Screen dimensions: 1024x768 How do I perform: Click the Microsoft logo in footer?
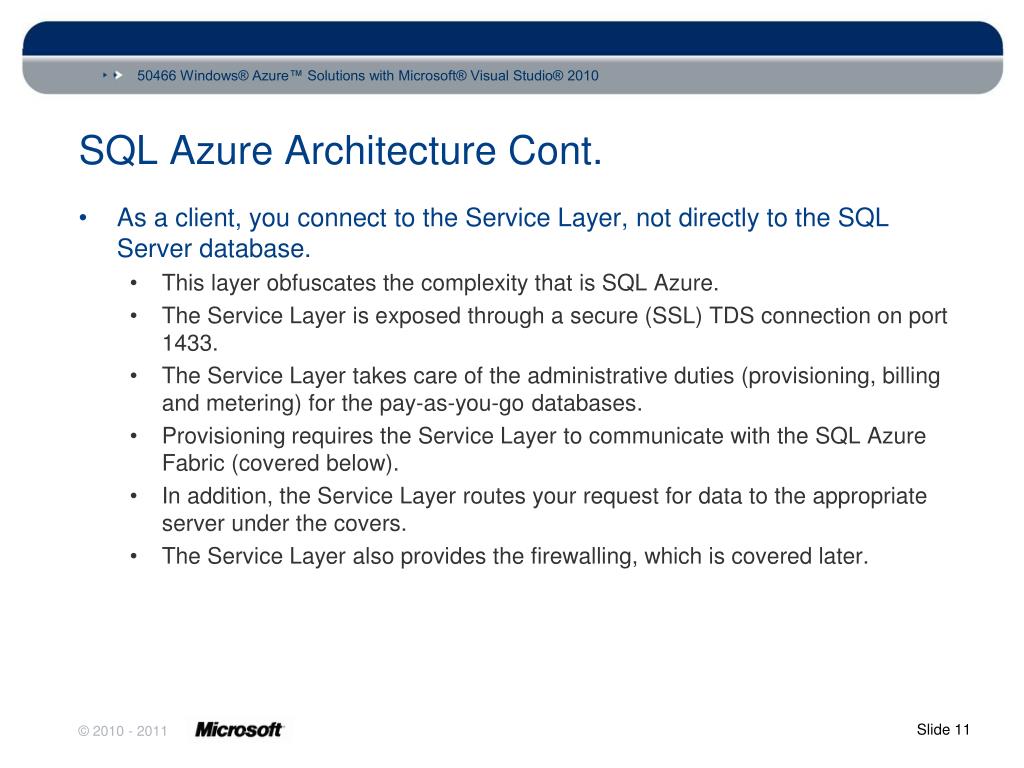[240, 729]
